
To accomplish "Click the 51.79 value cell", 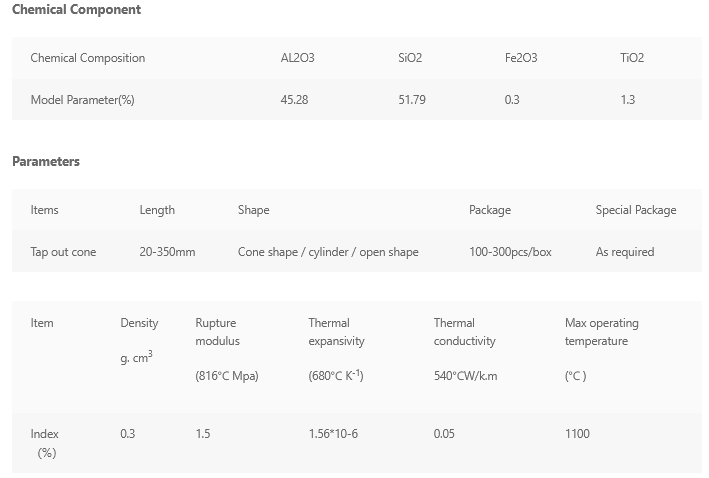I will point(412,100).
